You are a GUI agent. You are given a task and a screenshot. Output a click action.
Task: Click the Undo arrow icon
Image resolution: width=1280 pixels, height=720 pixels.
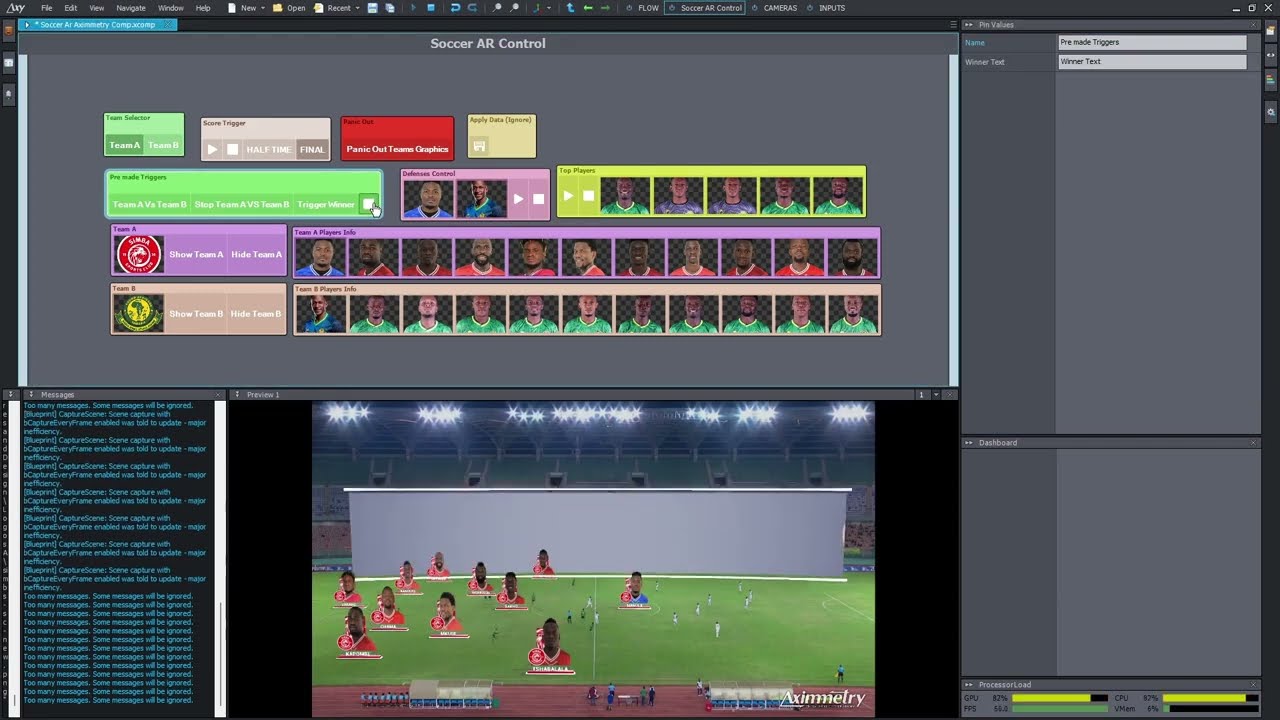(x=455, y=8)
